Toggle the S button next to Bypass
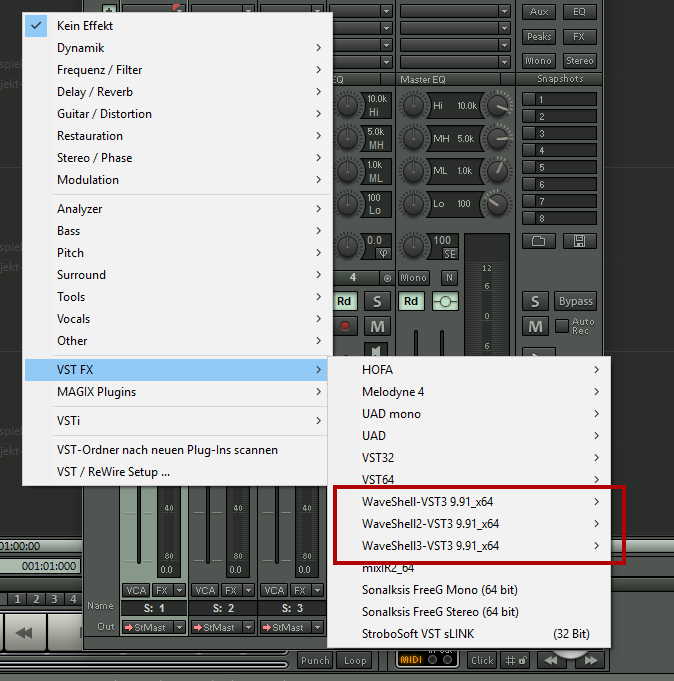The height and width of the screenshot is (681, 674). click(x=535, y=301)
